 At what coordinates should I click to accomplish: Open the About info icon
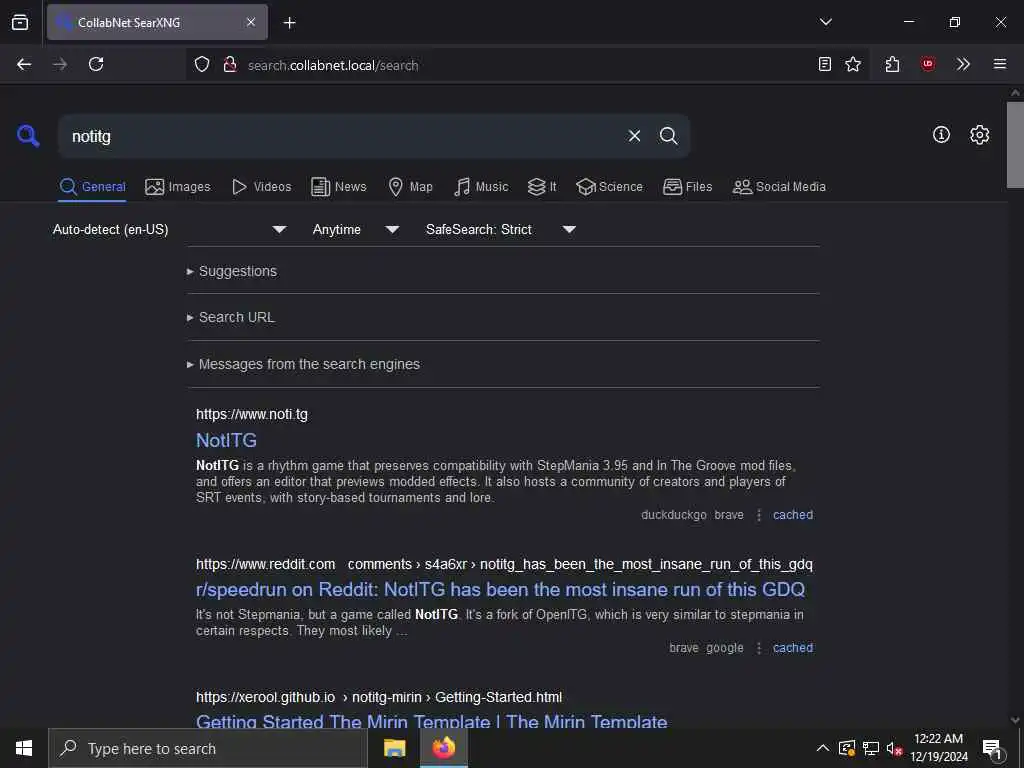coord(941,135)
